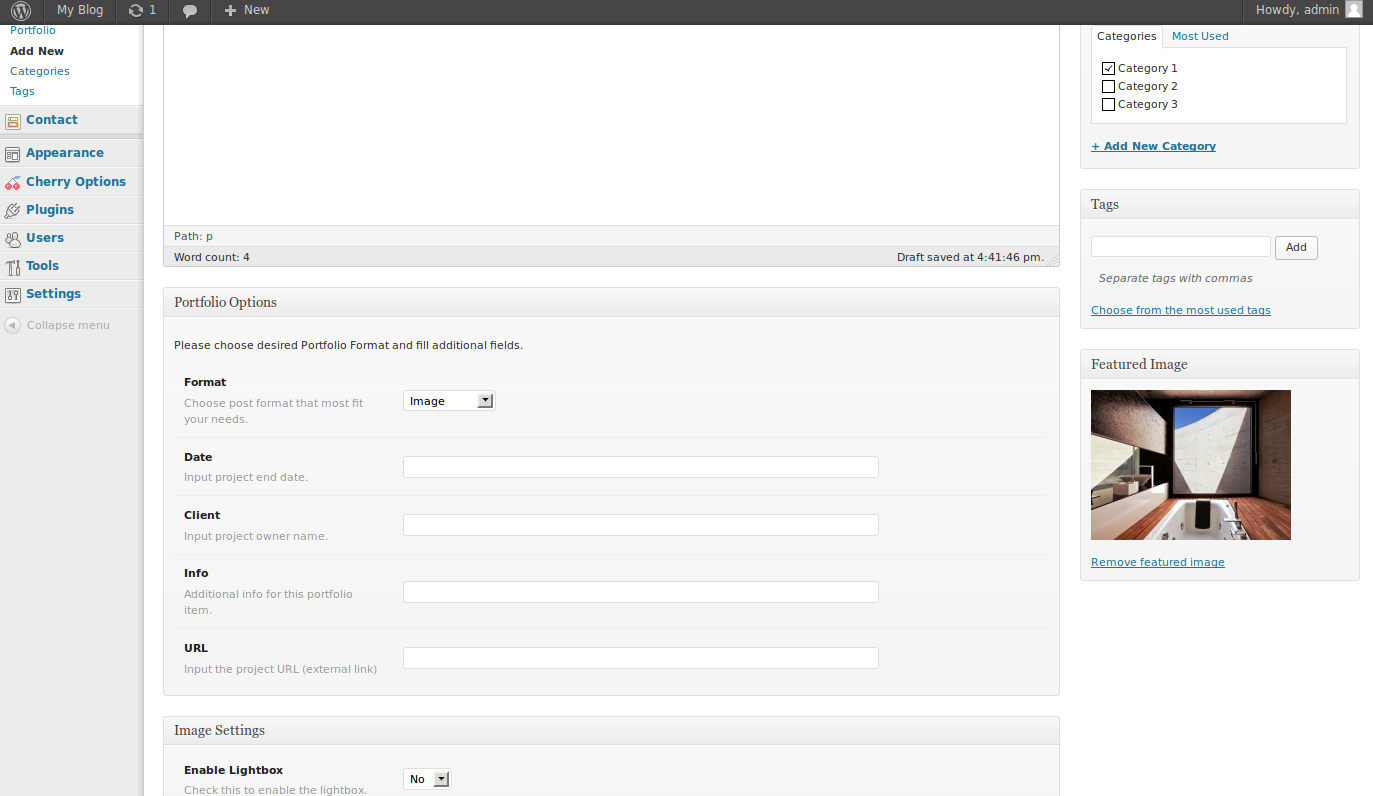
Task: Open the Add New portfolio submenu link
Action: (x=37, y=51)
